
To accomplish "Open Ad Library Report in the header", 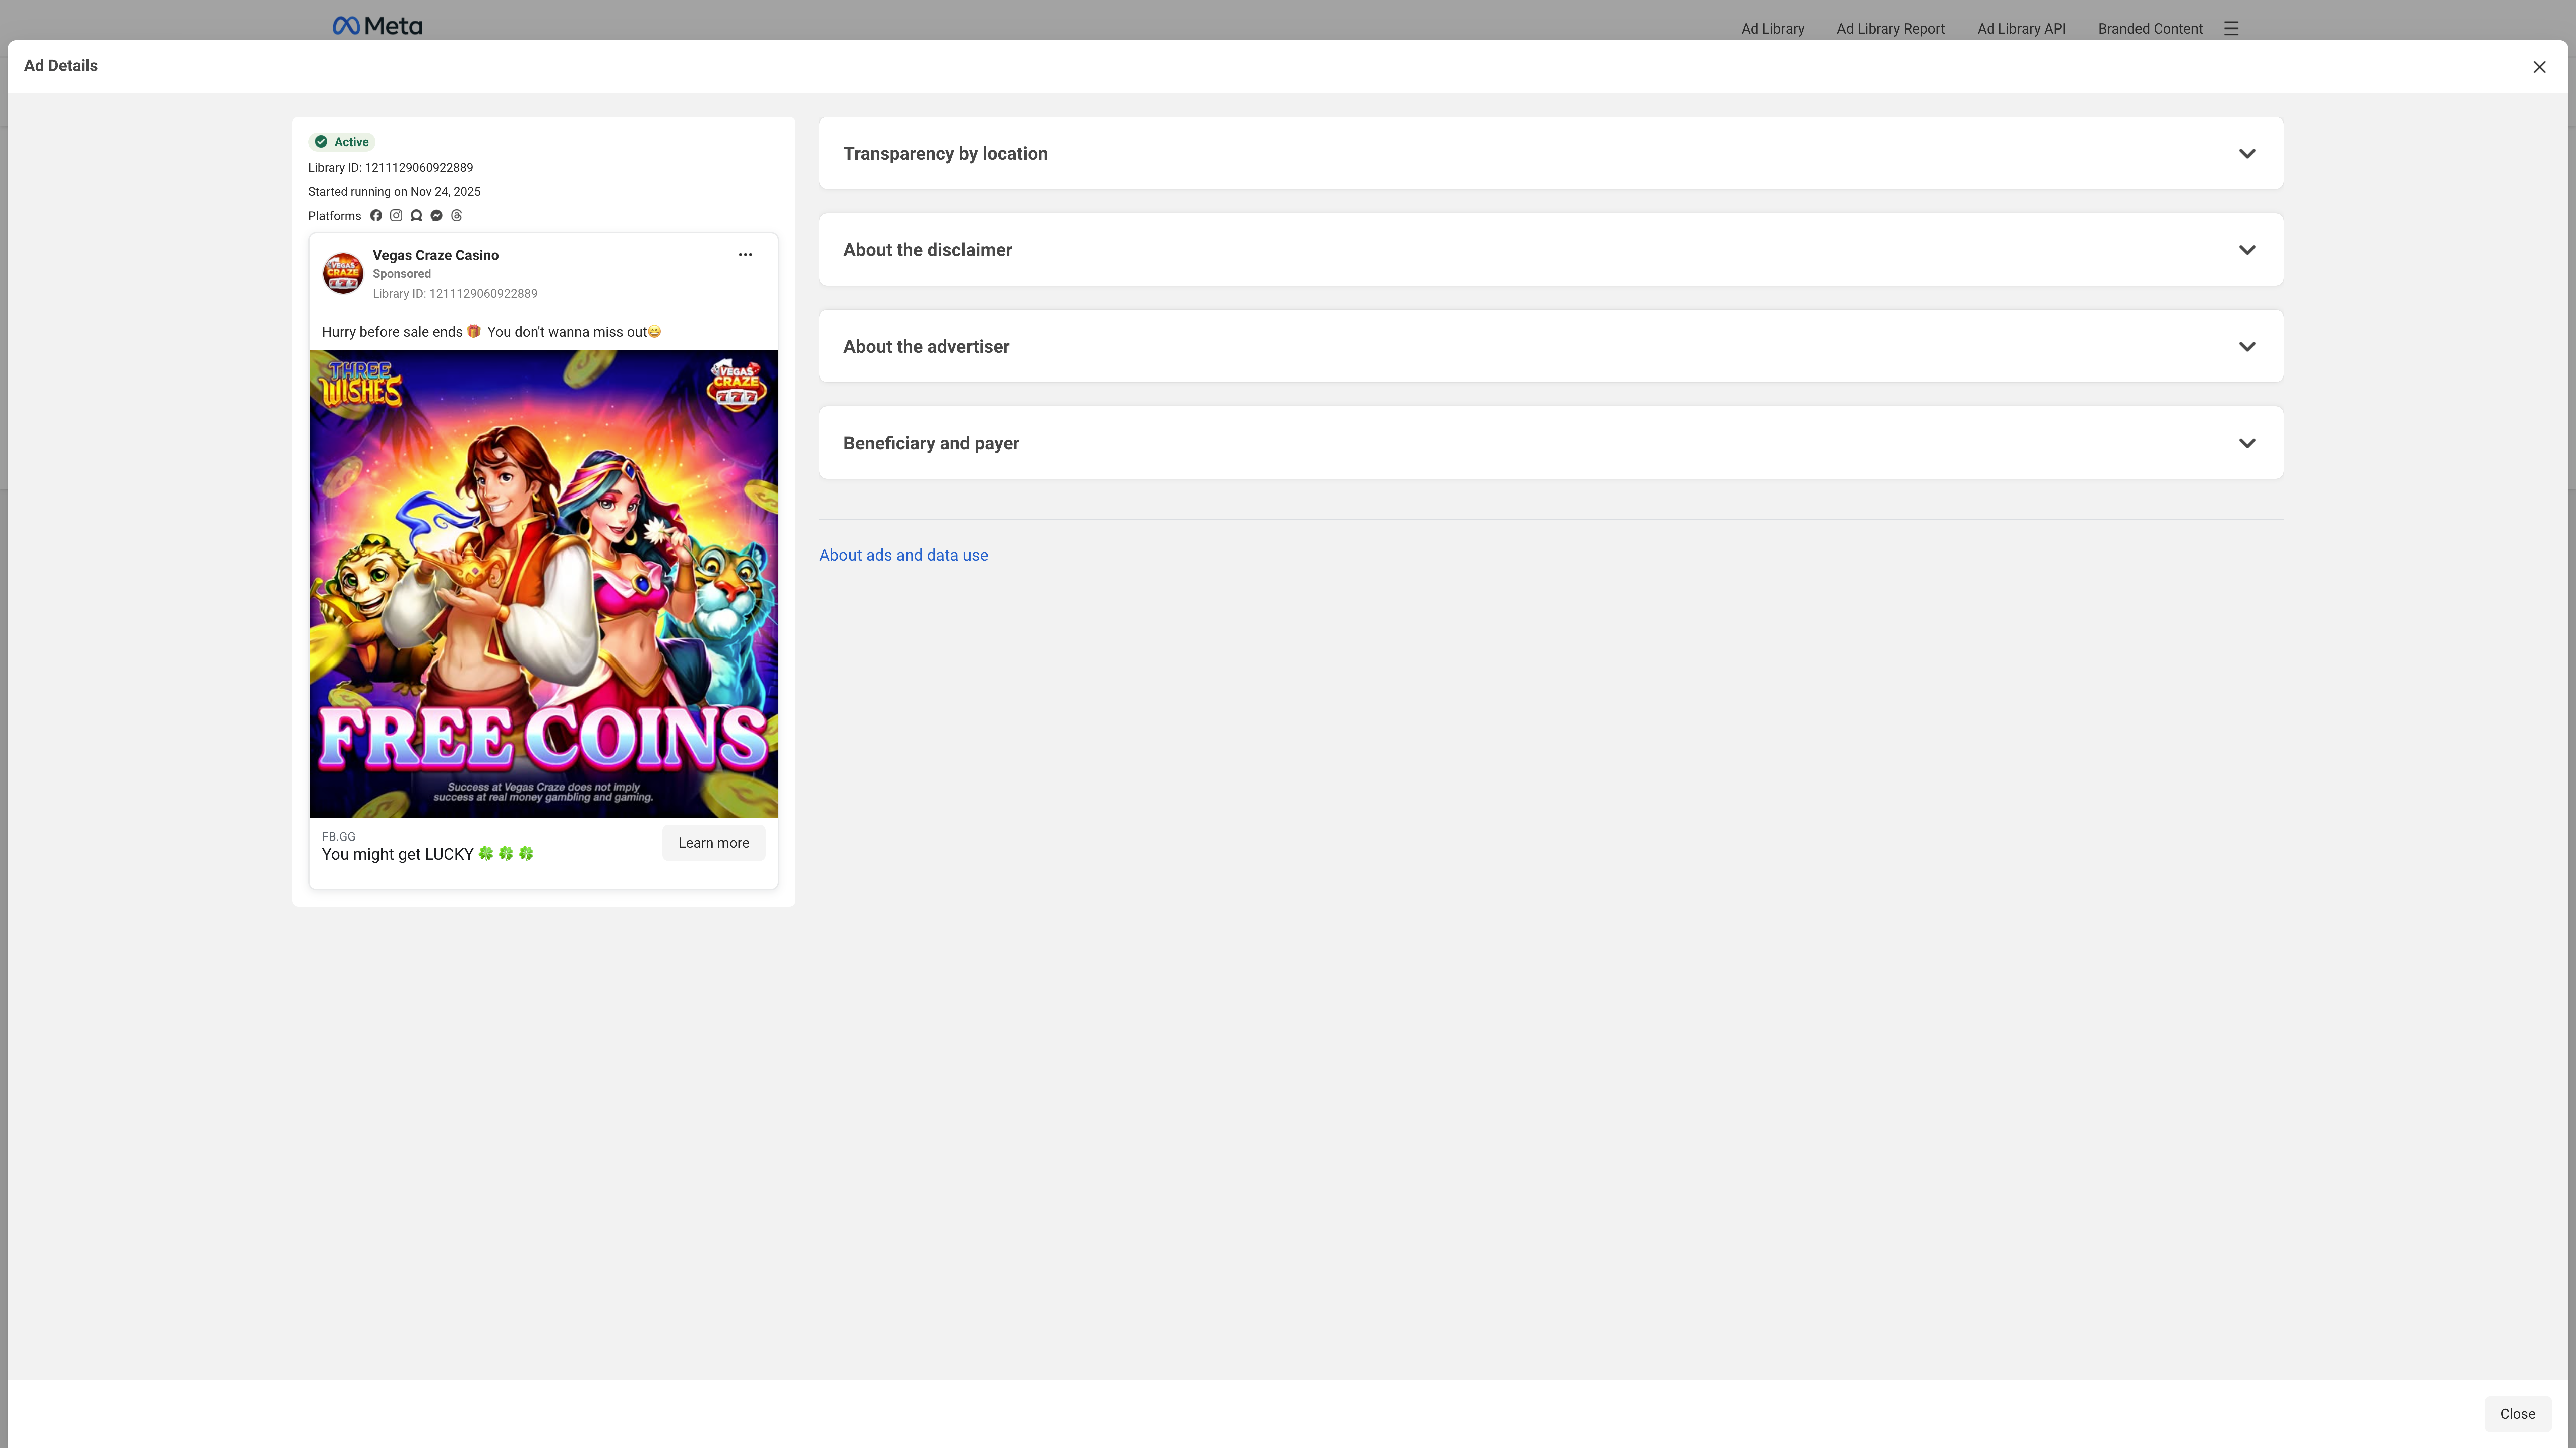I will pos(1890,29).
